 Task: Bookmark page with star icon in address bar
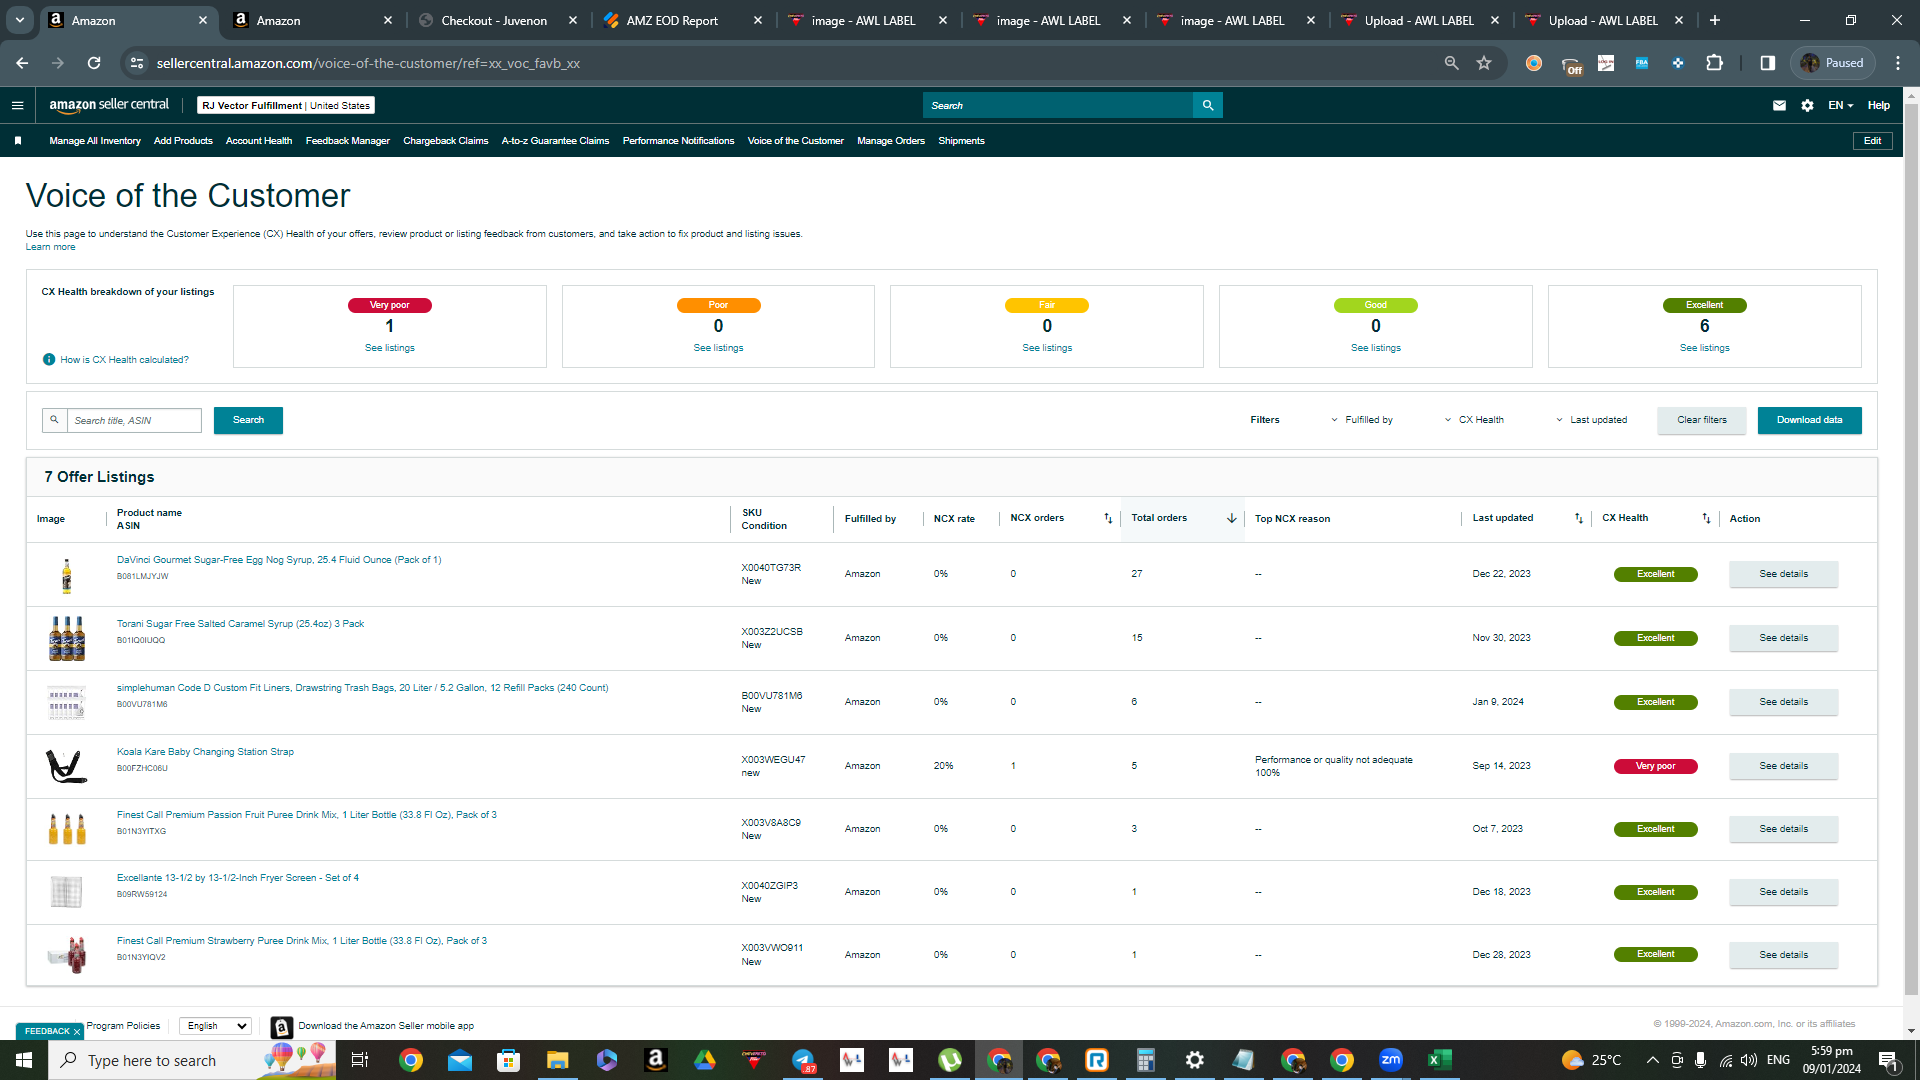[1484, 63]
